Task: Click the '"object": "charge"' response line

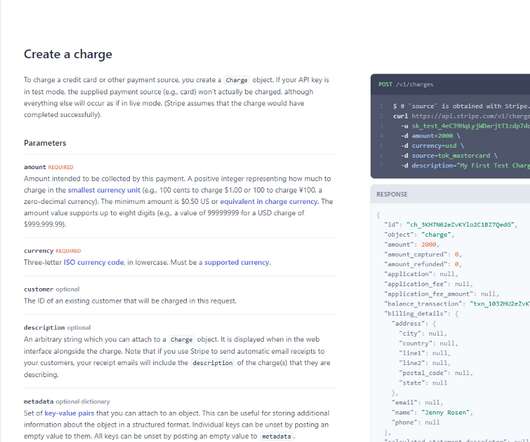Action: pyautogui.click(x=419, y=235)
